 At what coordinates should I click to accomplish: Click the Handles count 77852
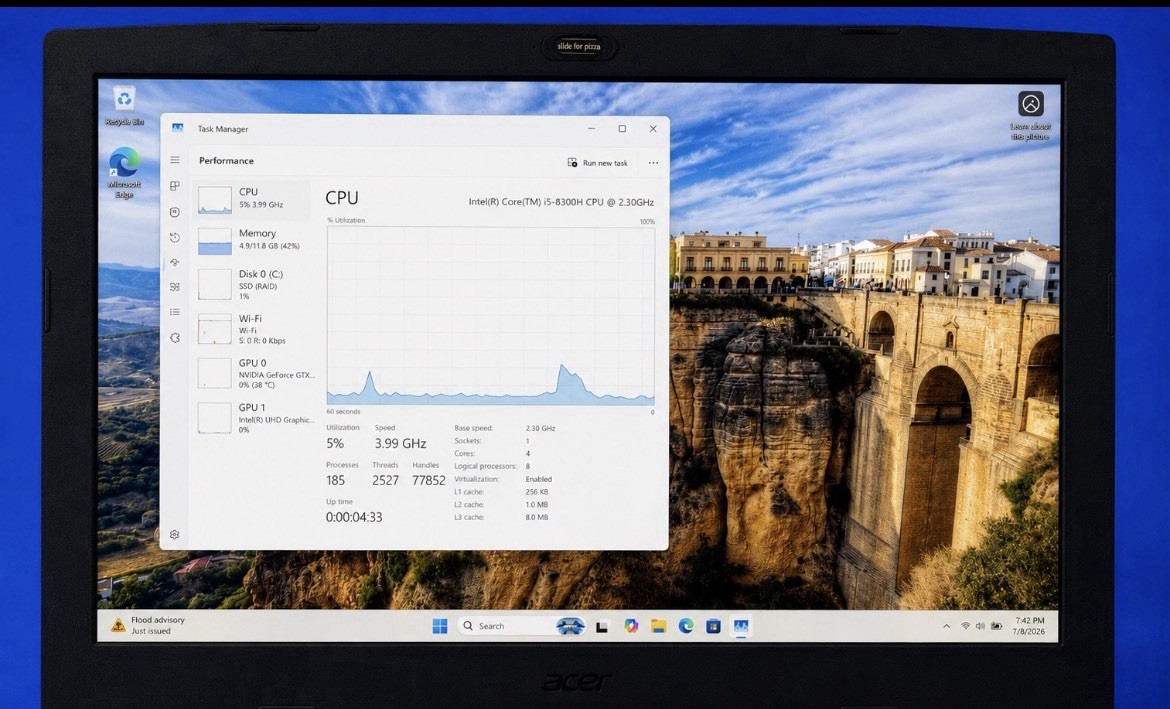429,480
